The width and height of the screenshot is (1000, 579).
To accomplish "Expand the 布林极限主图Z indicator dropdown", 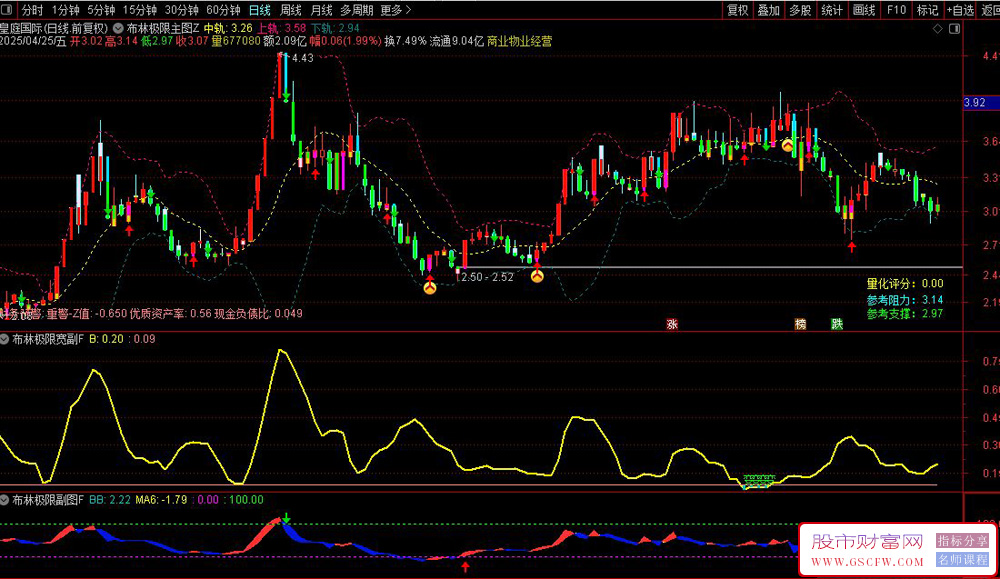I will [x=119, y=28].
